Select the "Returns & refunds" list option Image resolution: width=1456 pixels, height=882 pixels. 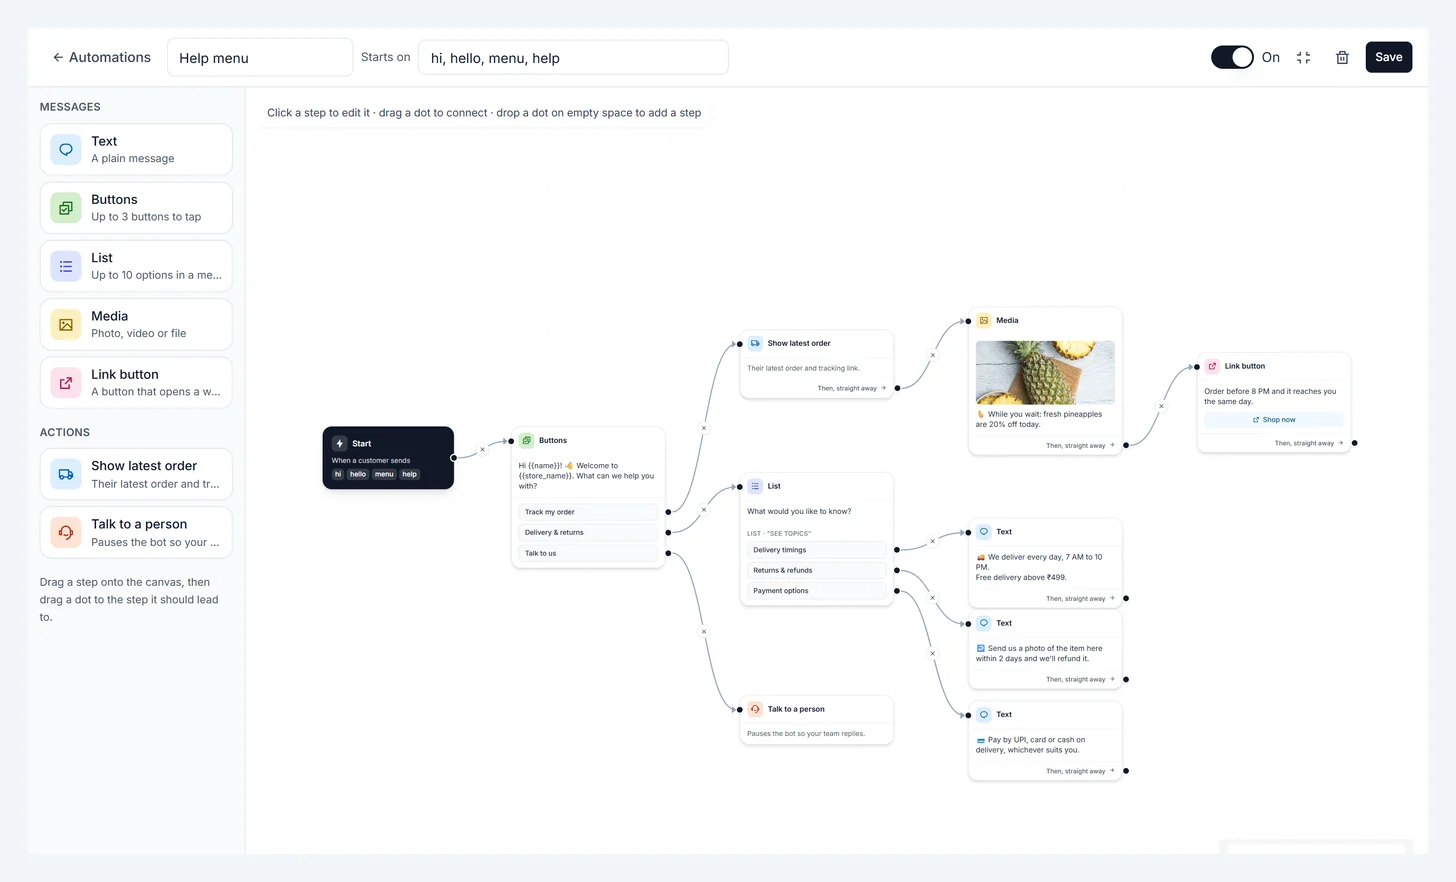tap(817, 570)
